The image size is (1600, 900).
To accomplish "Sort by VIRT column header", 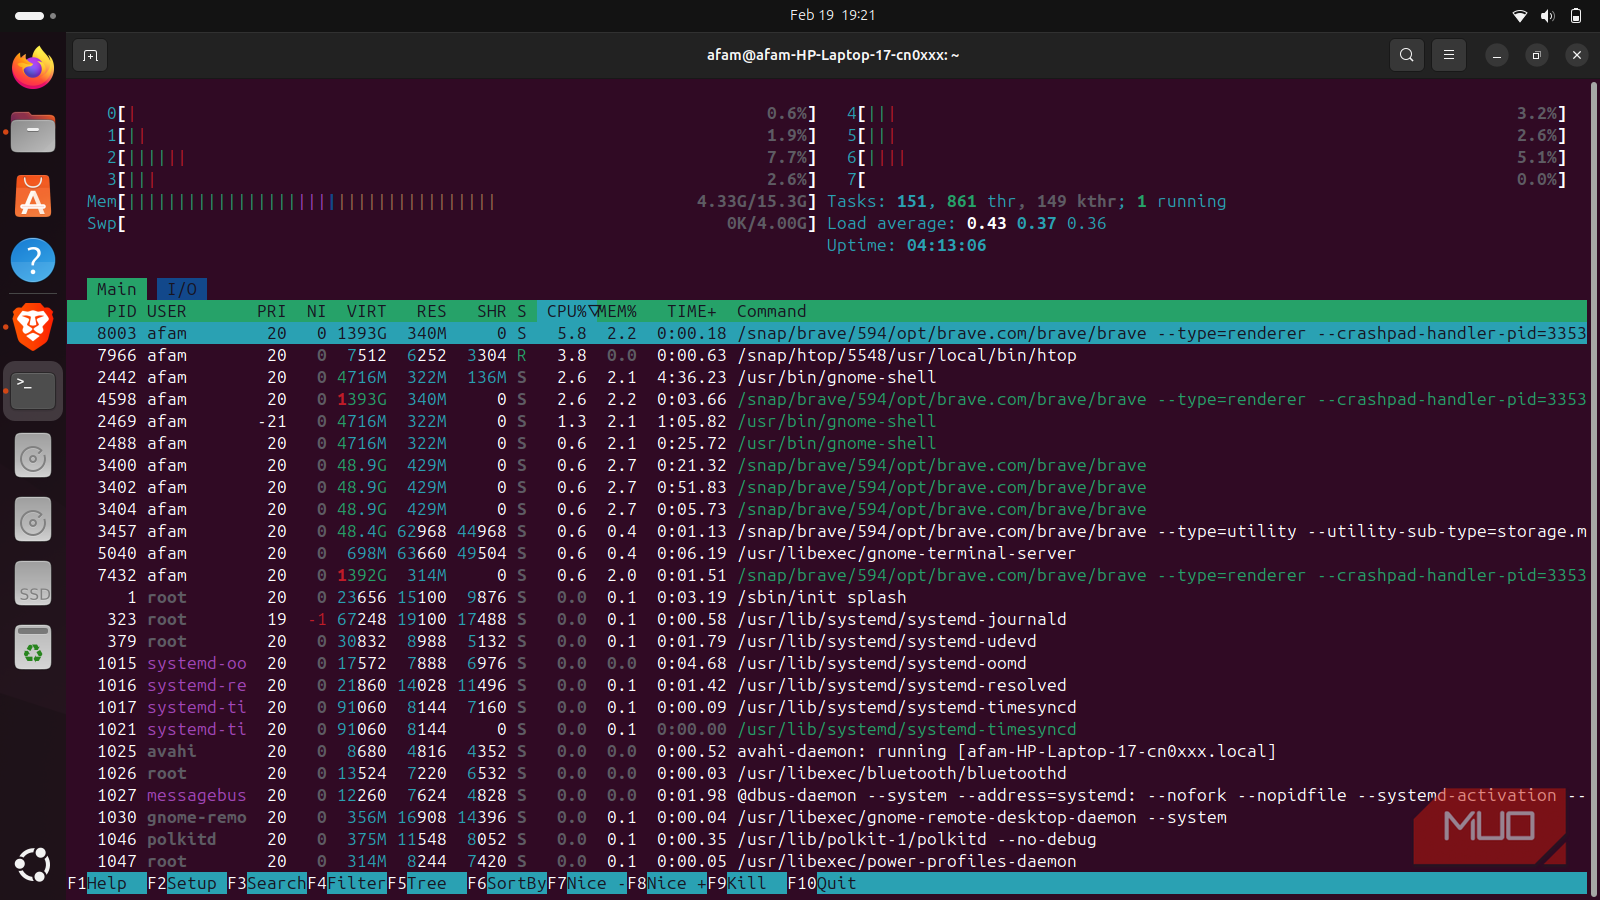I will [x=367, y=311].
